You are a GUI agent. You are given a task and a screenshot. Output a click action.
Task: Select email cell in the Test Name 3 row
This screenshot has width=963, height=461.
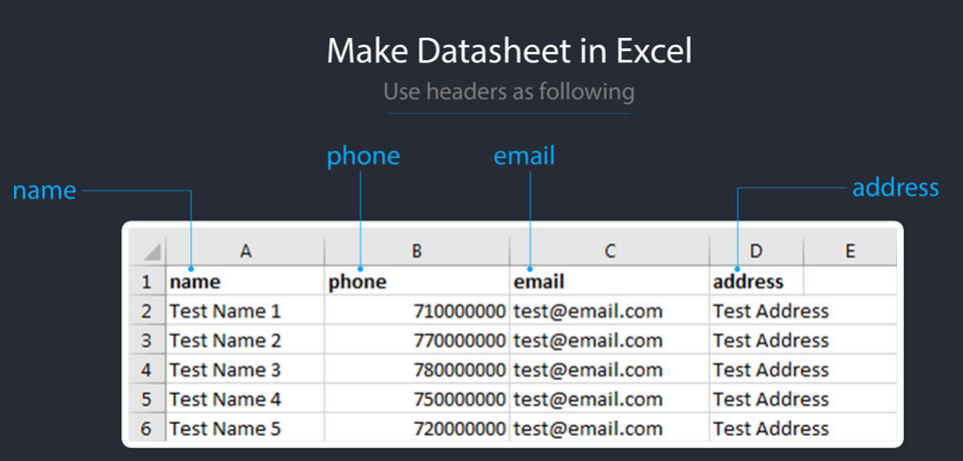pos(609,370)
